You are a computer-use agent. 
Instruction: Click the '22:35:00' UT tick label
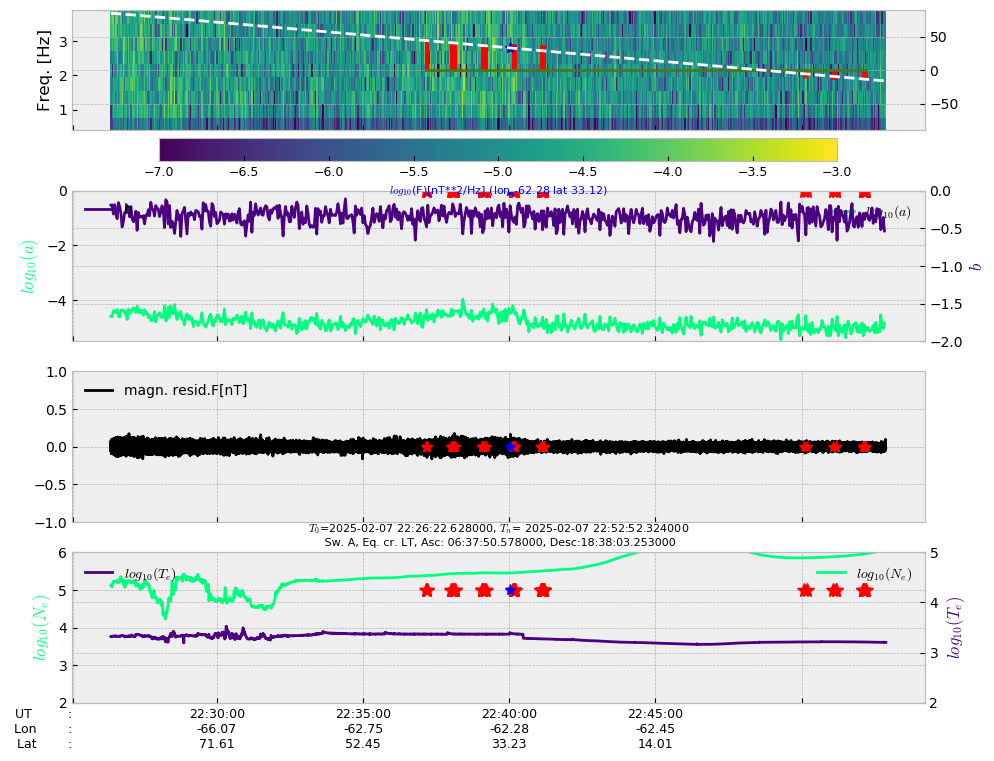(x=363, y=713)
